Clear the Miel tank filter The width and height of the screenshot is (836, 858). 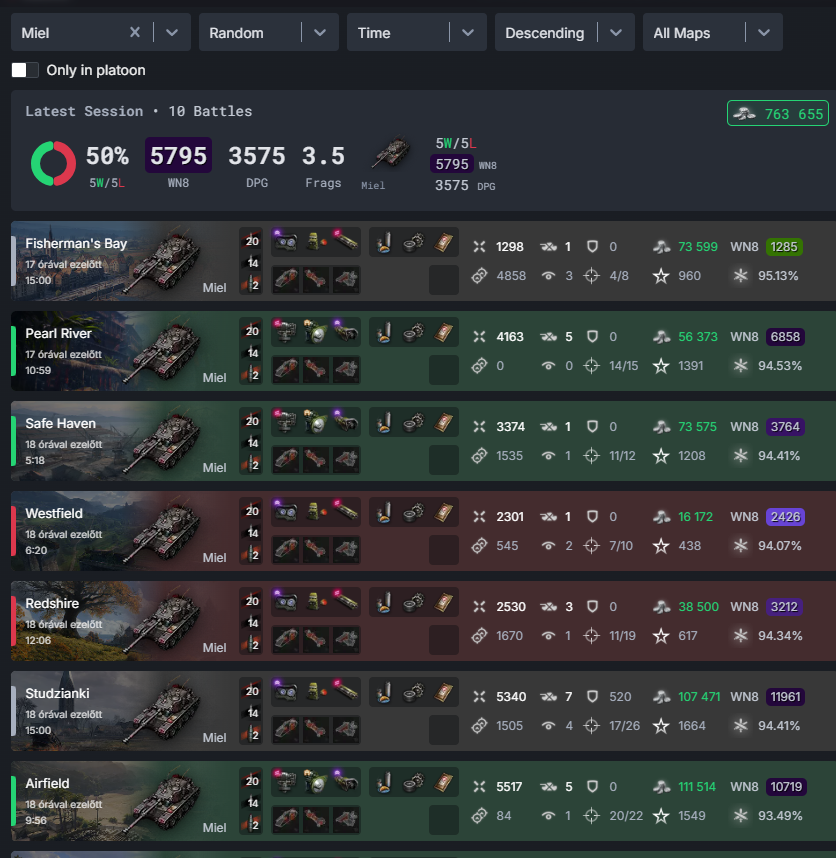pyautogui.click(x=135, y=32)
